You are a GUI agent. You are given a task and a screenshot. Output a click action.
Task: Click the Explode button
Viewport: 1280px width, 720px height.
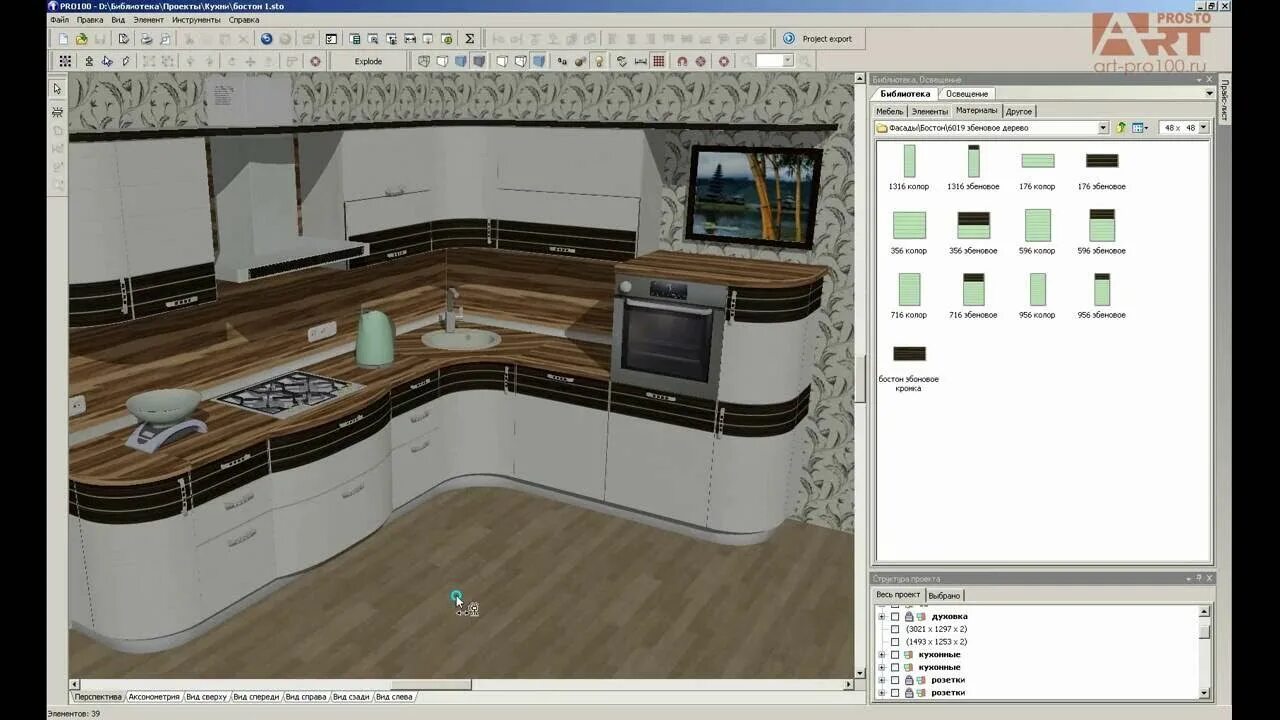(x=368, y=61)
